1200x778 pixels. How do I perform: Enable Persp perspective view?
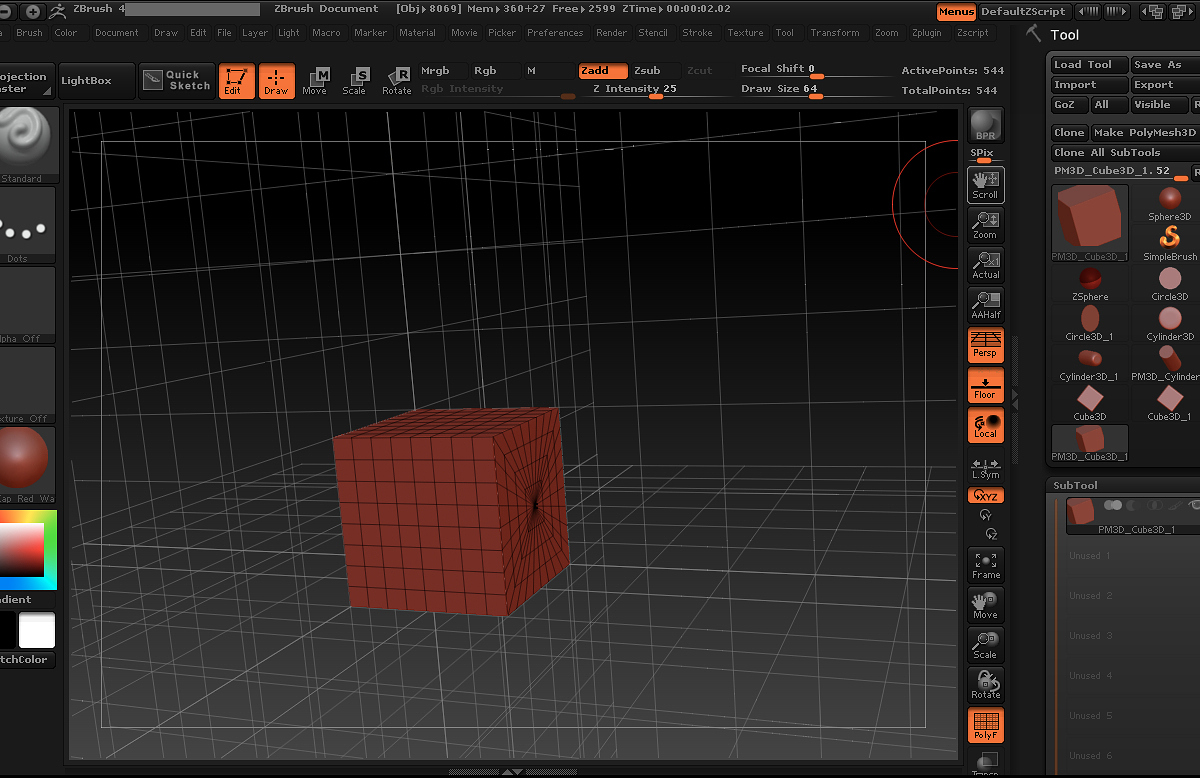tap(985, 345)
